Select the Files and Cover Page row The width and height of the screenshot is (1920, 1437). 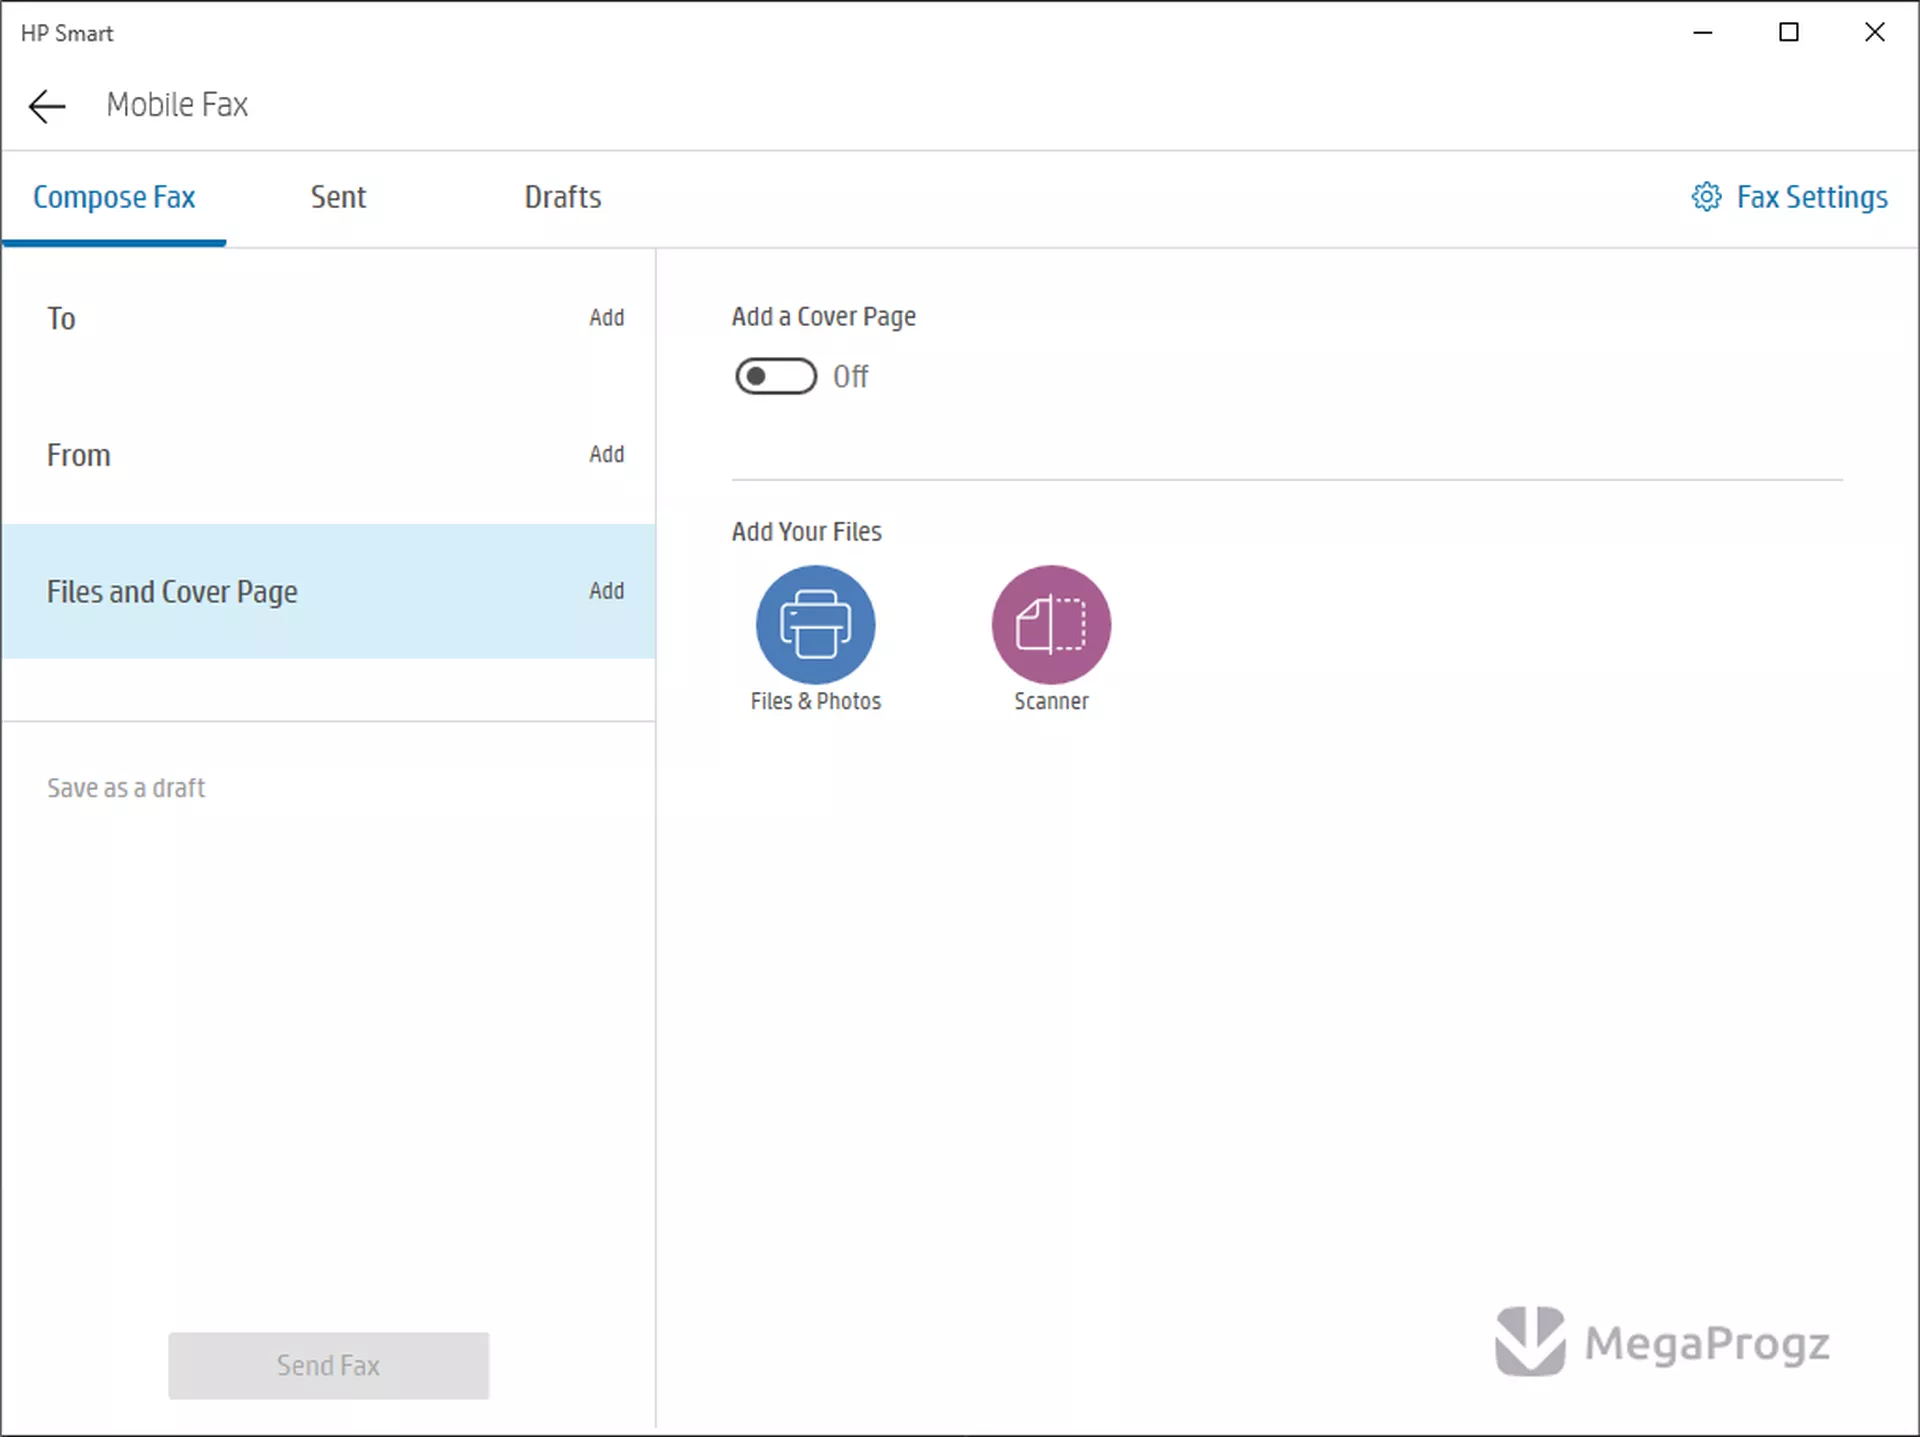(328, 591)
